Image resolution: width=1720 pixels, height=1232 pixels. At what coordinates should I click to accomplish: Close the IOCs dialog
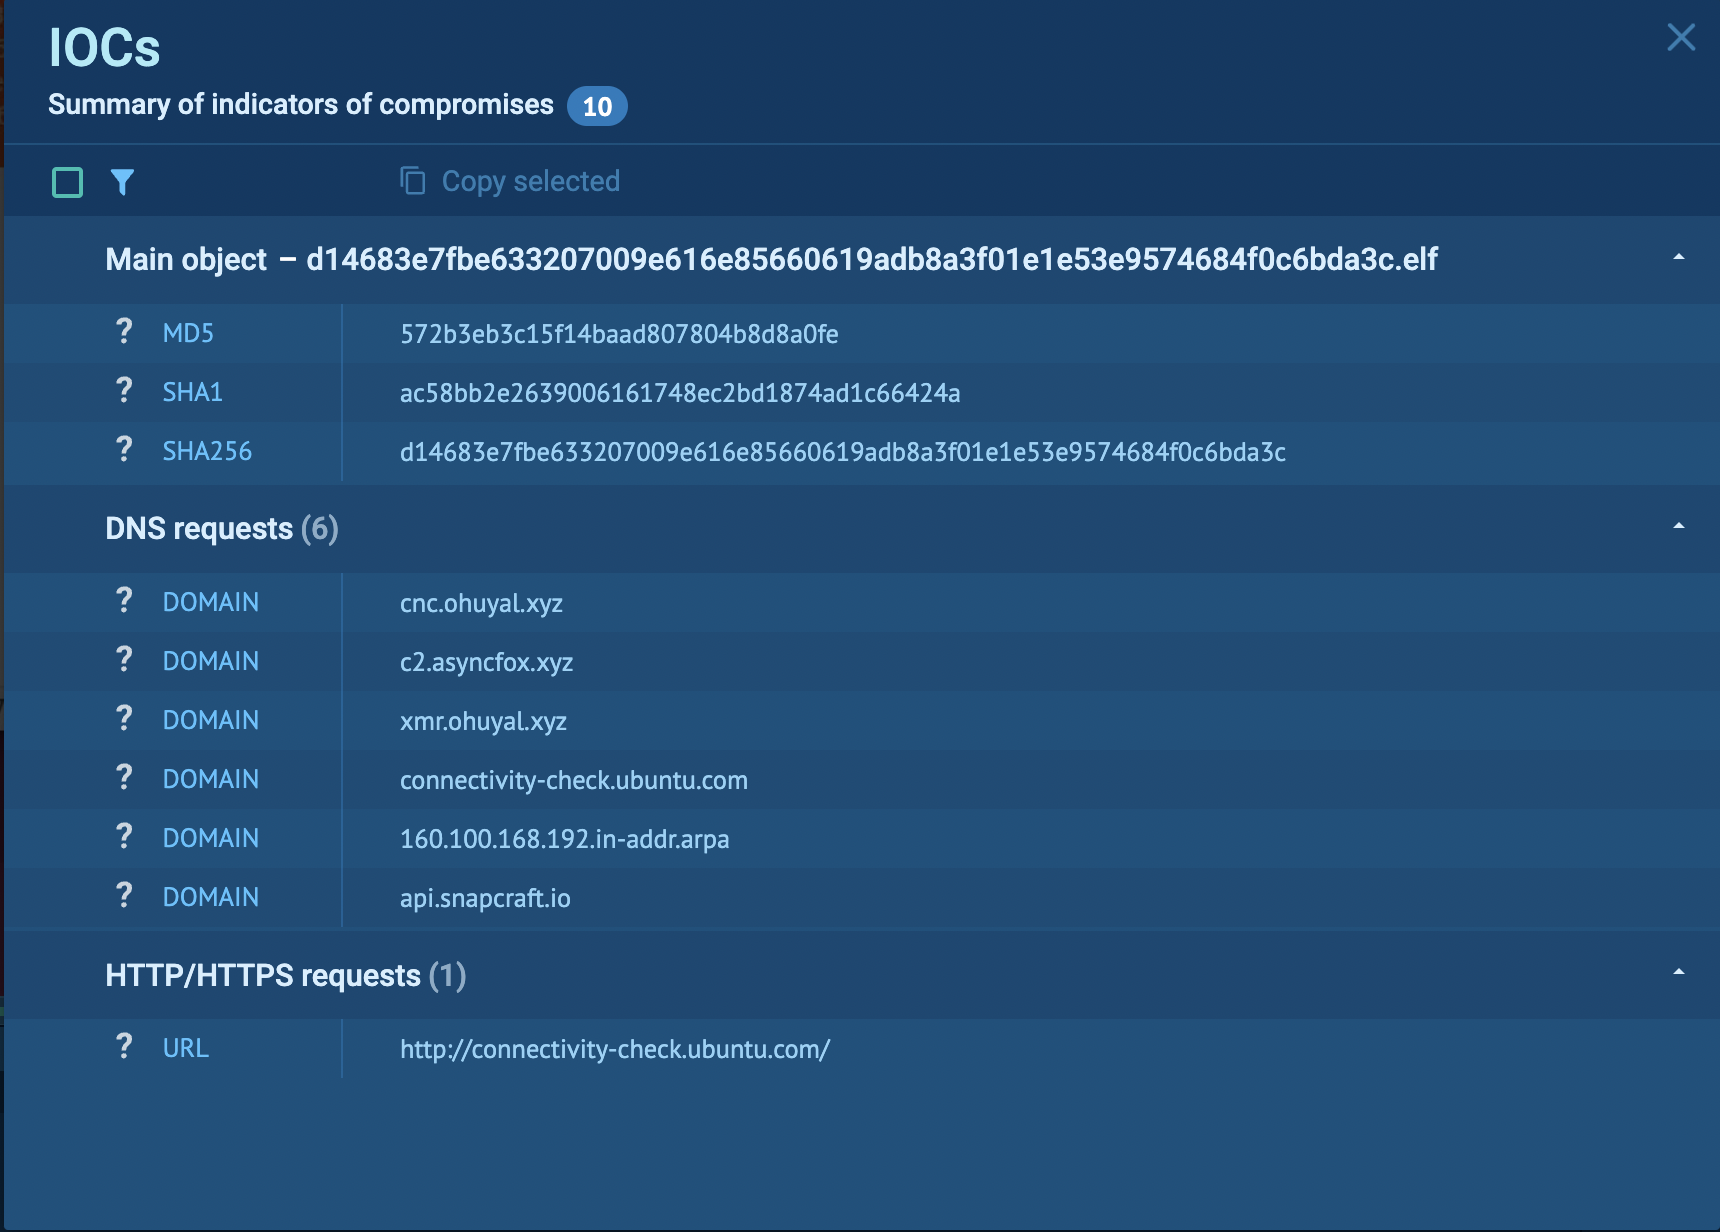coord(1681,38)
